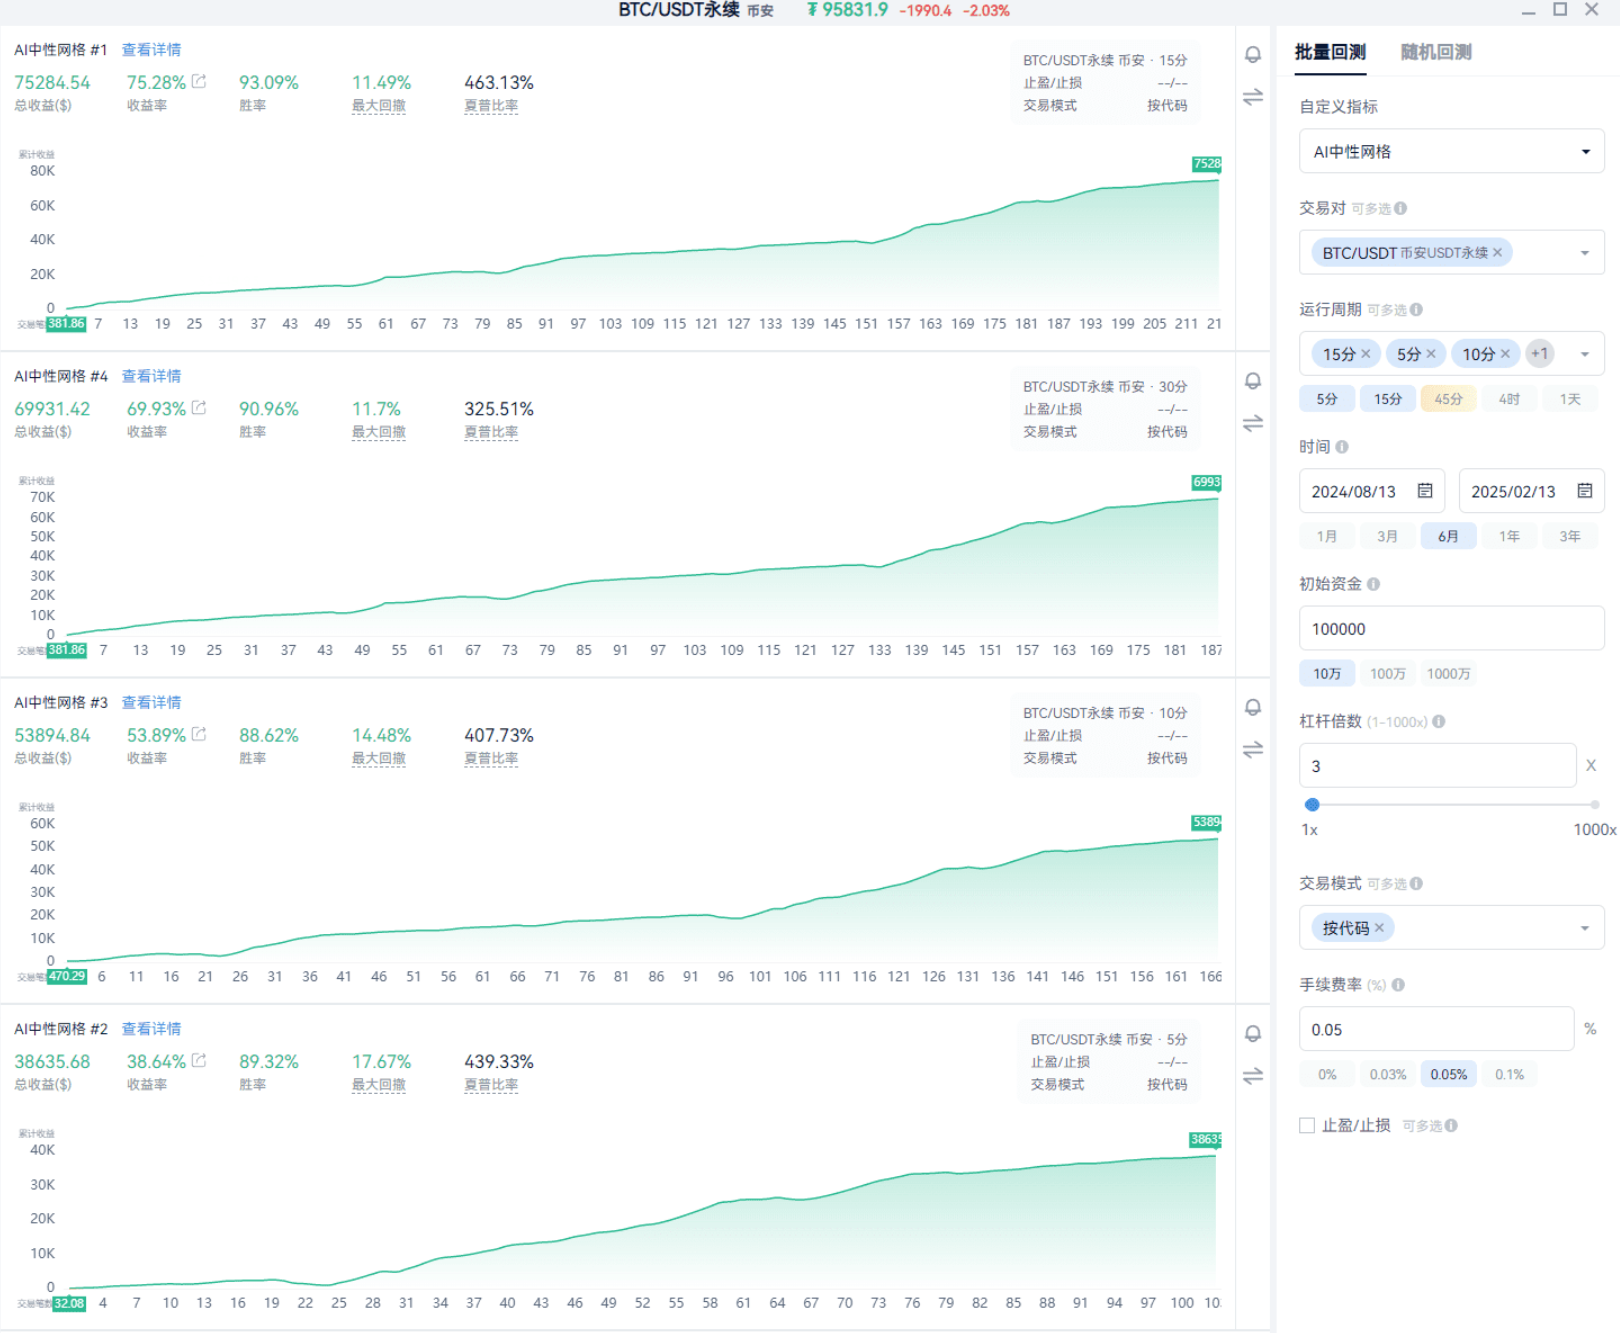This screenshot has height=1333, width=1620.
Task: Click the leverage slider handle
Action: (1312, 804)
